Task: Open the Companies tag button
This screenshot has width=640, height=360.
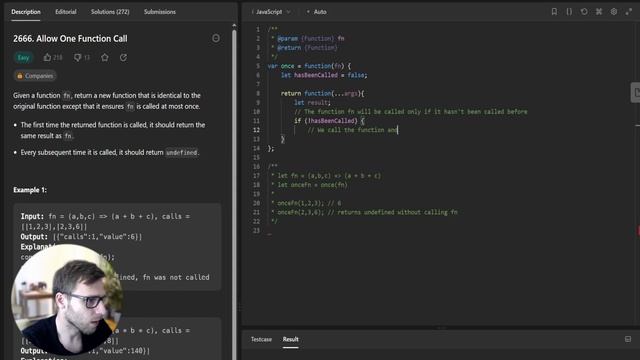Action: [x=35, y=76]
